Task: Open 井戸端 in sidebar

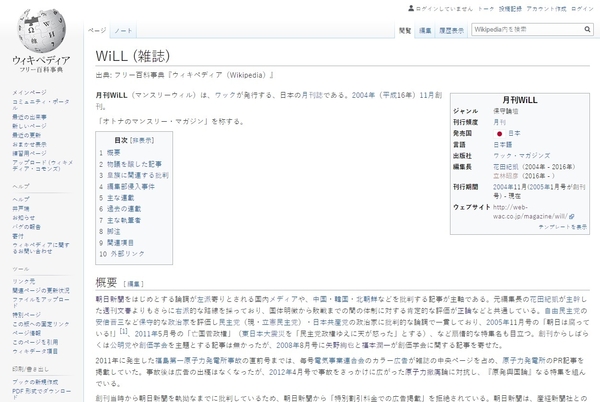Action: (x=21, y=208)
